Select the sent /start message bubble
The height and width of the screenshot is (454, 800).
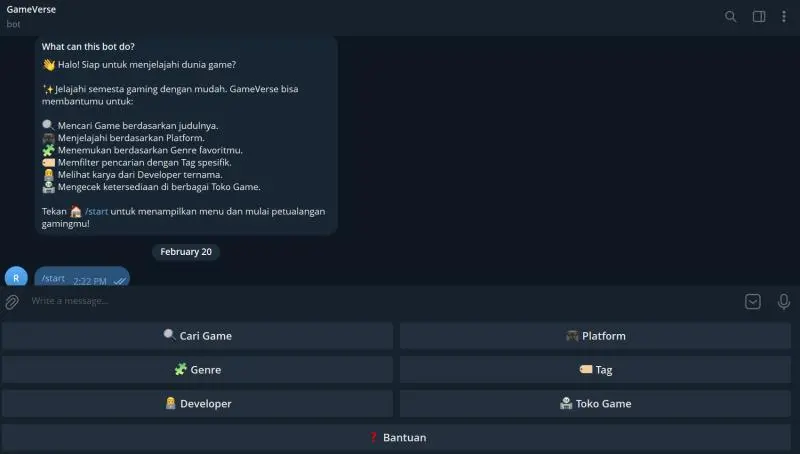click(82, 277)
